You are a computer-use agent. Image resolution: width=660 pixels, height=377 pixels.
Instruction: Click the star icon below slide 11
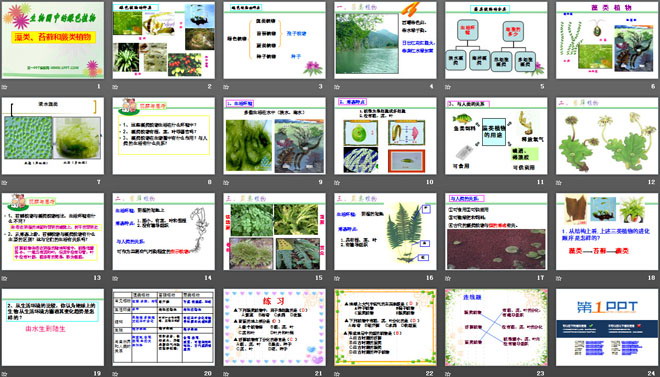(x=448, y=183)
